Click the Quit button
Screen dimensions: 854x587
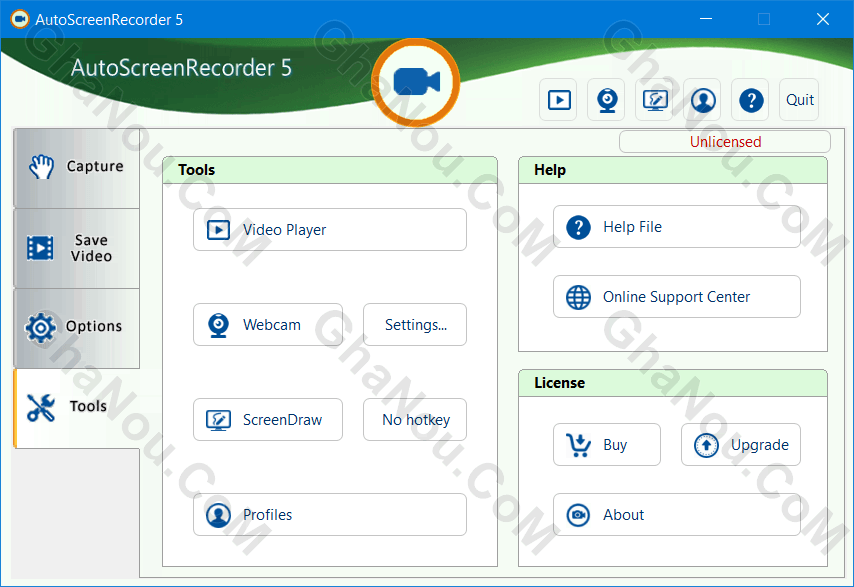(x=799, y=100)
